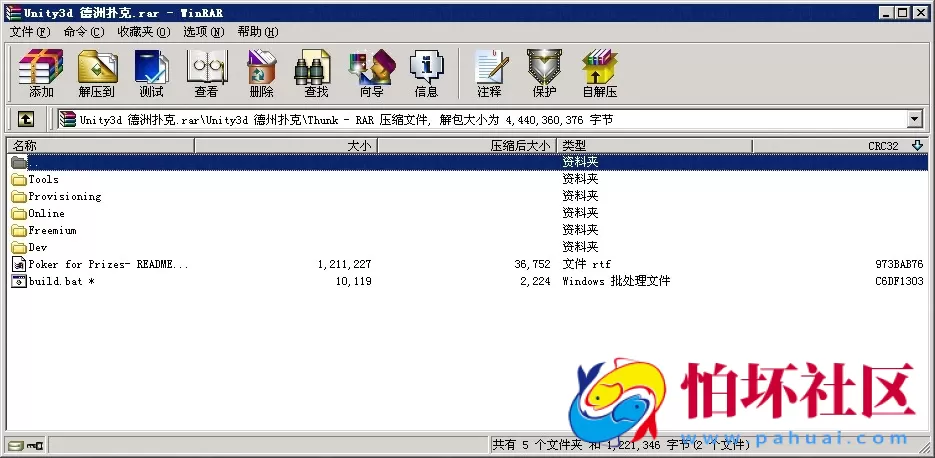935x458 pixels.
Task: Select the Dev folder name
Action: click(38, 247)
